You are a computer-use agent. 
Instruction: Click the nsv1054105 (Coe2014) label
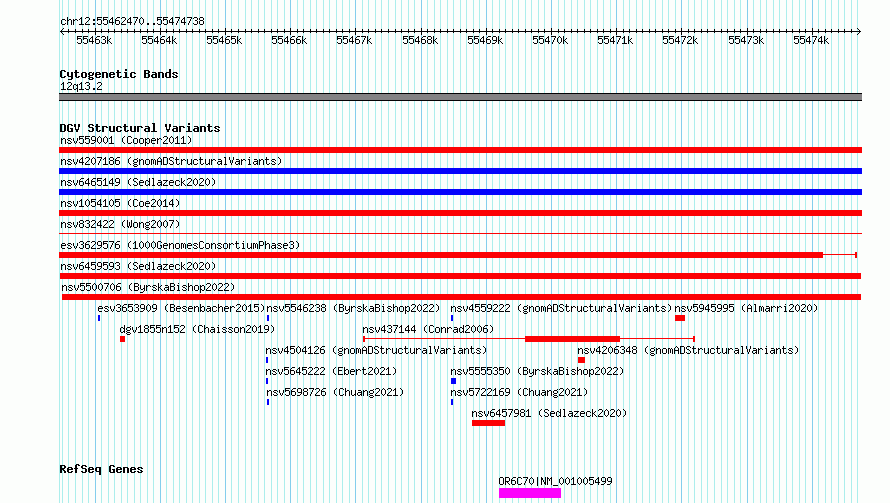pos(120,203)
